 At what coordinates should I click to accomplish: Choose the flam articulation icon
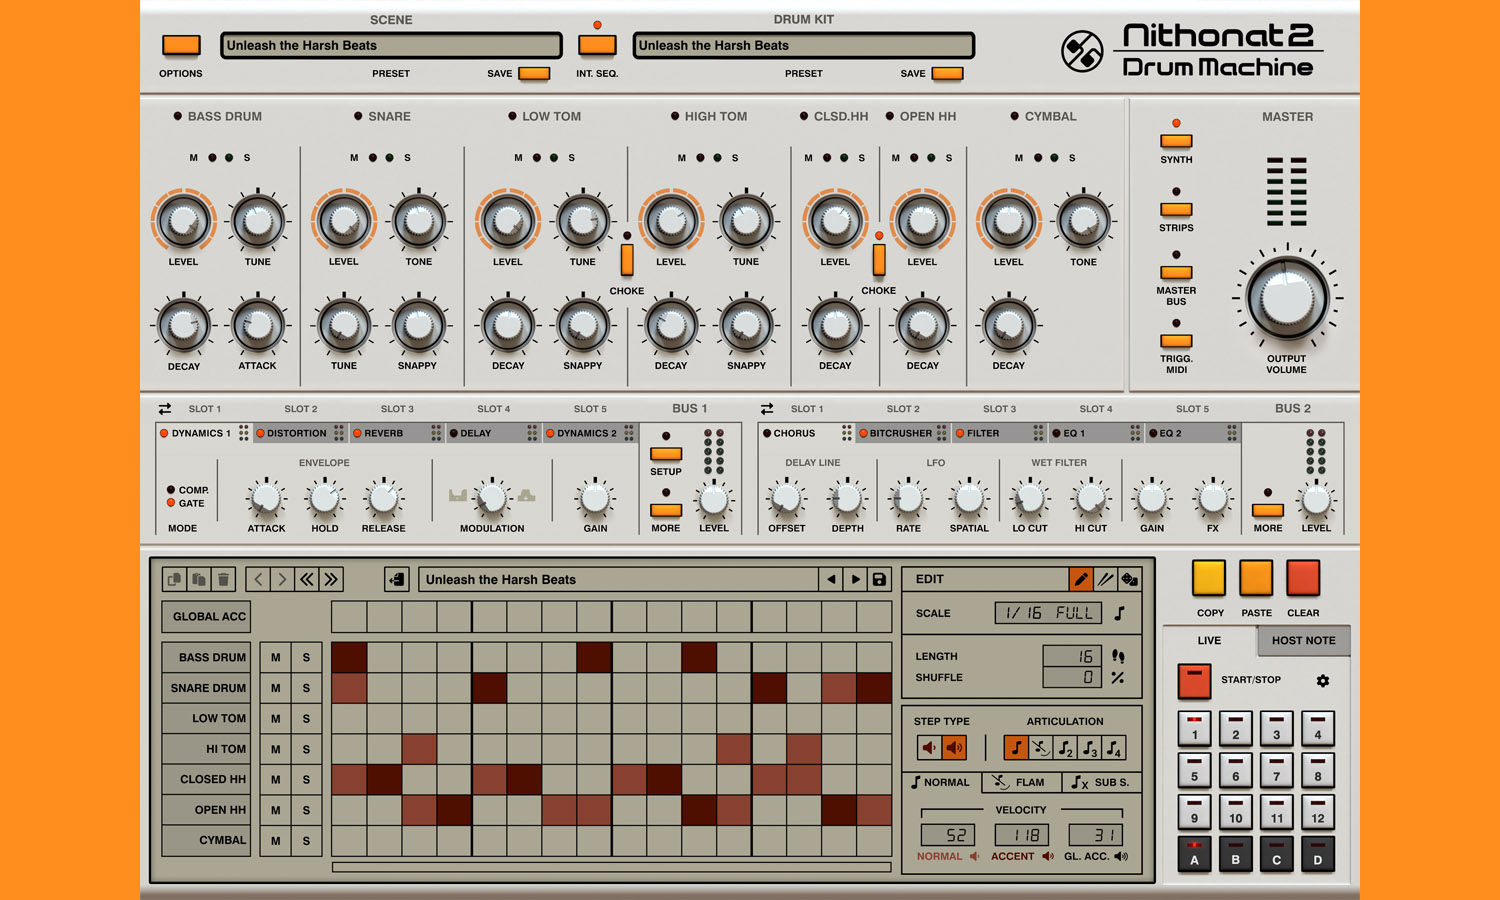tap(1041, 747)
